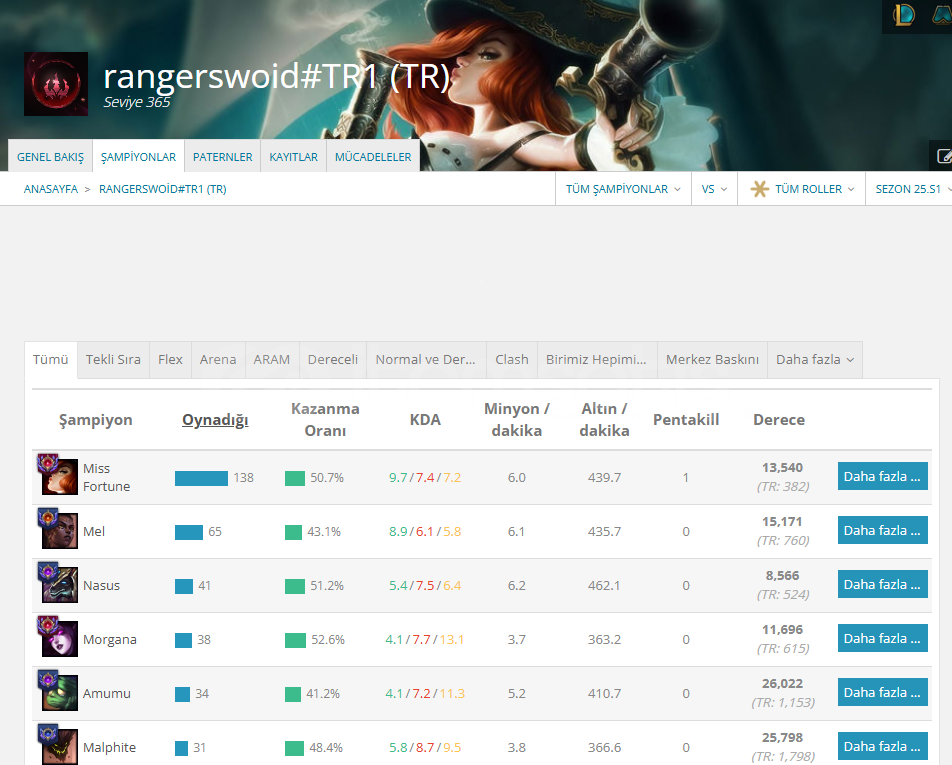
Task: Sort by the KDA column header
Action: tap(425, 420)
